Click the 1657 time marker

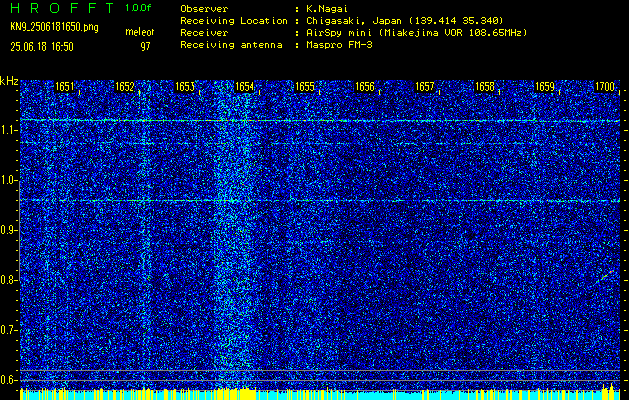(425, 87)
